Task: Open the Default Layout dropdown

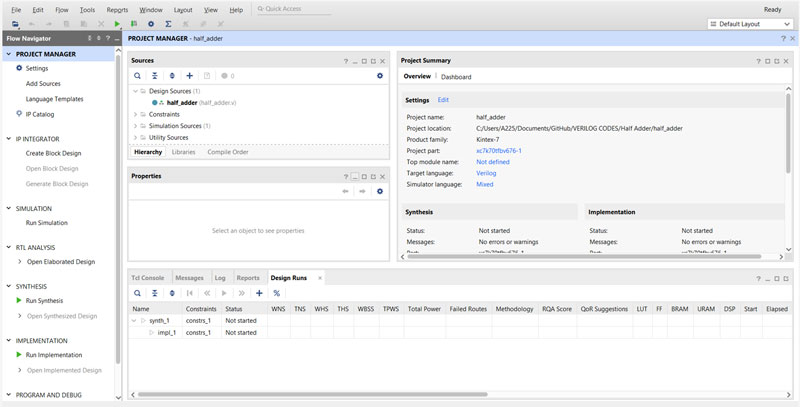Action: [x=748, y=23]
